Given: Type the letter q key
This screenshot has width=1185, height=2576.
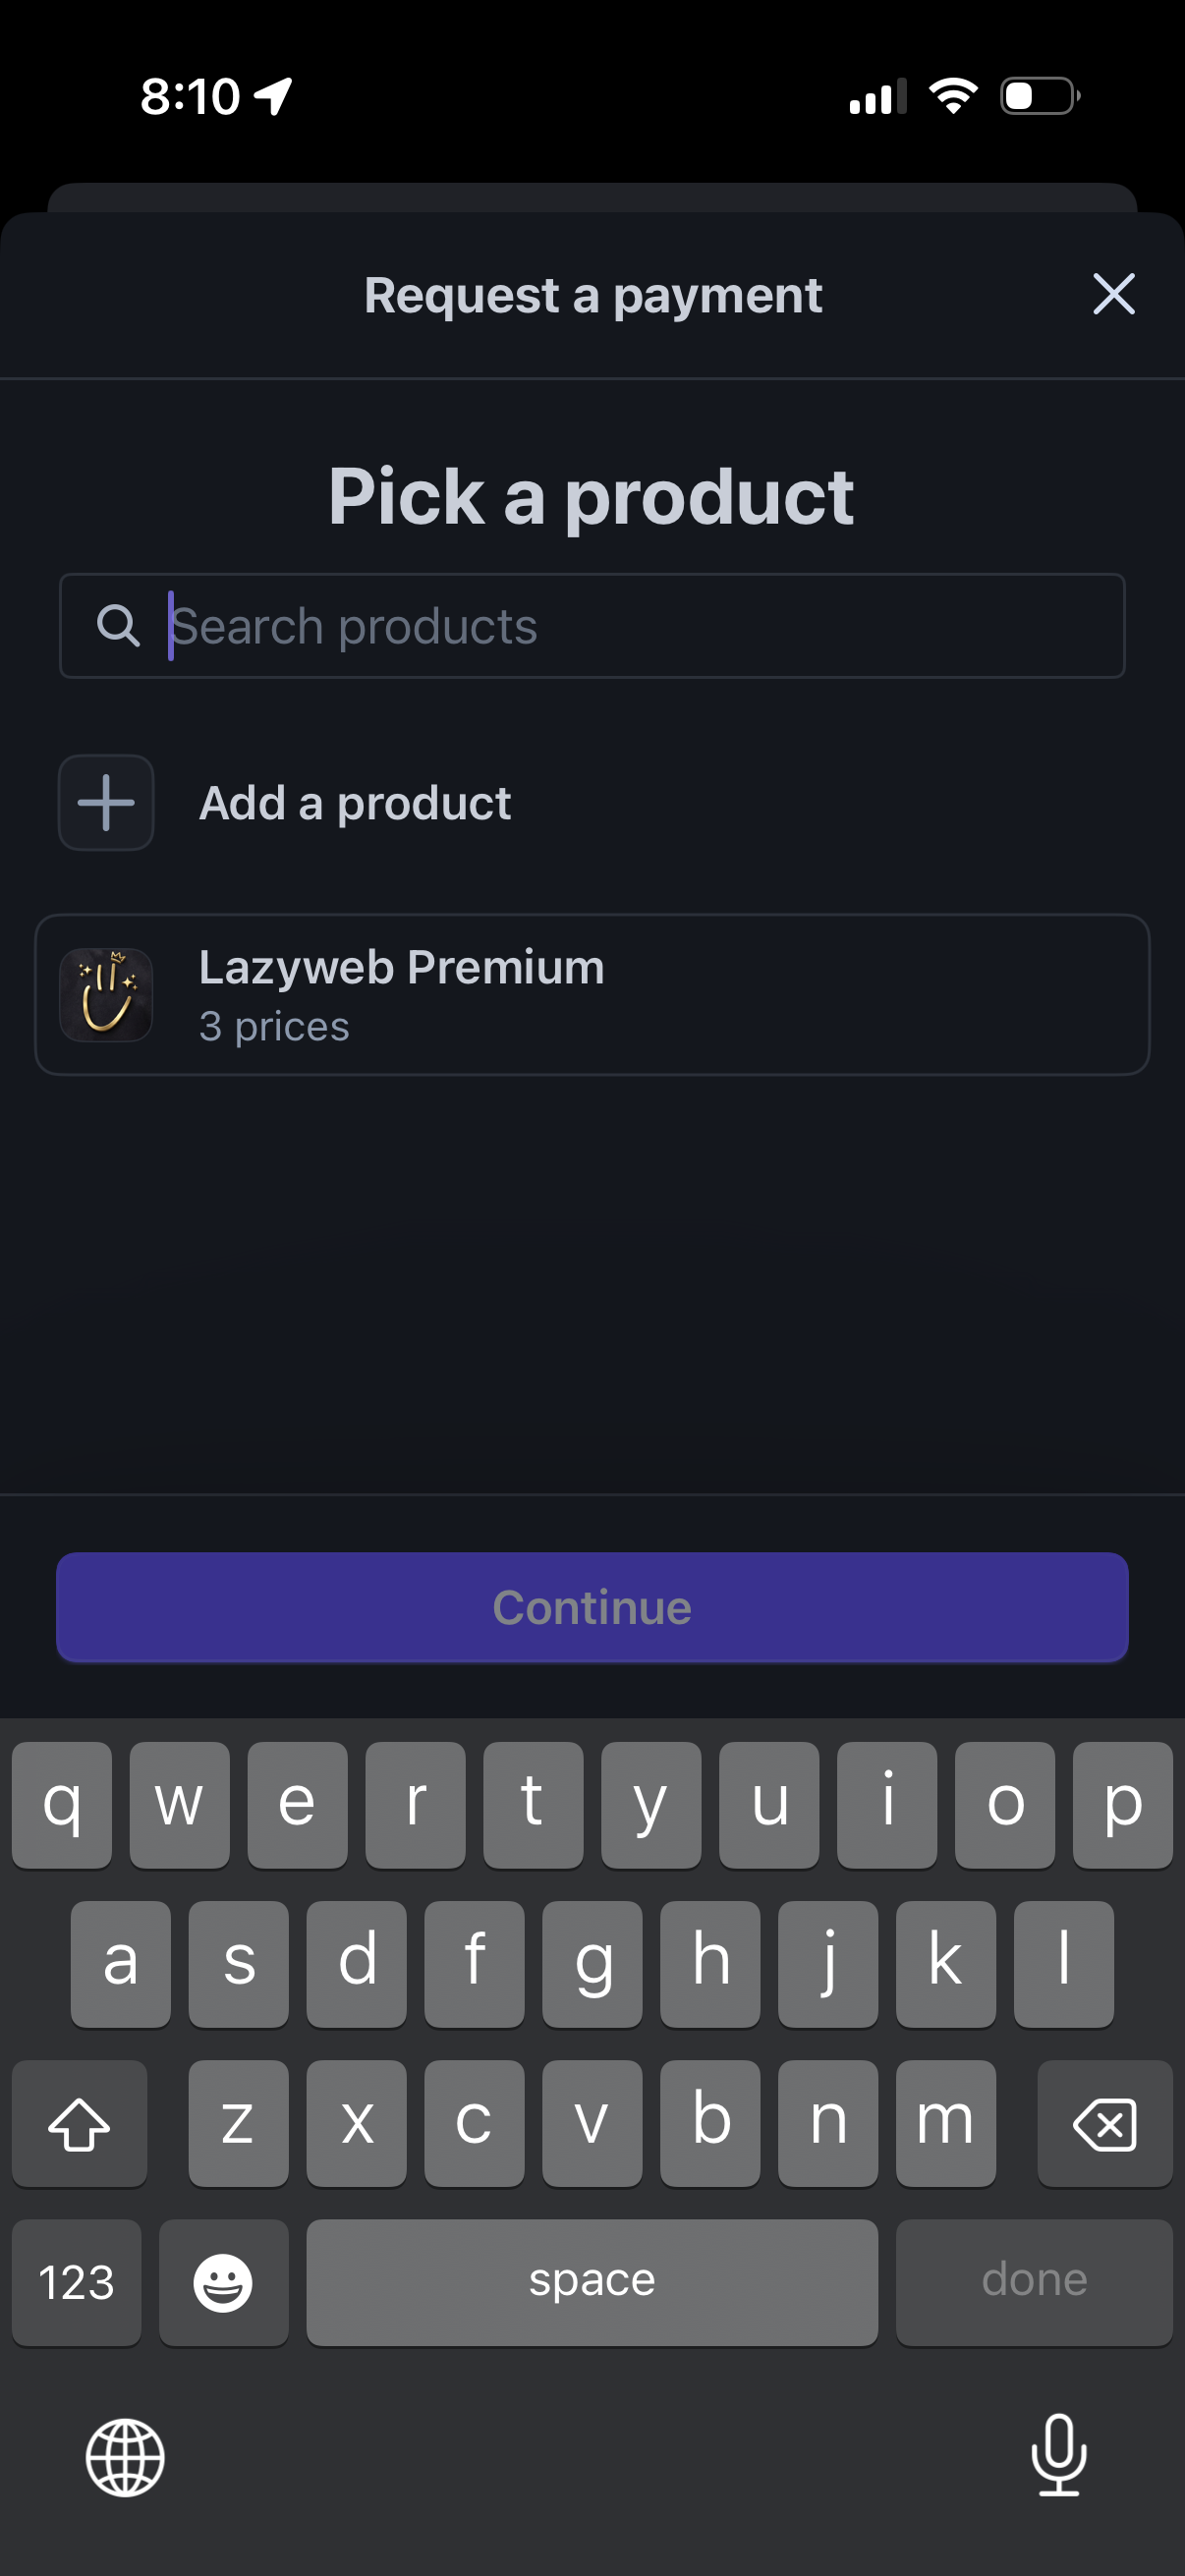Looking at the screenshot, I should point(62,1805).
